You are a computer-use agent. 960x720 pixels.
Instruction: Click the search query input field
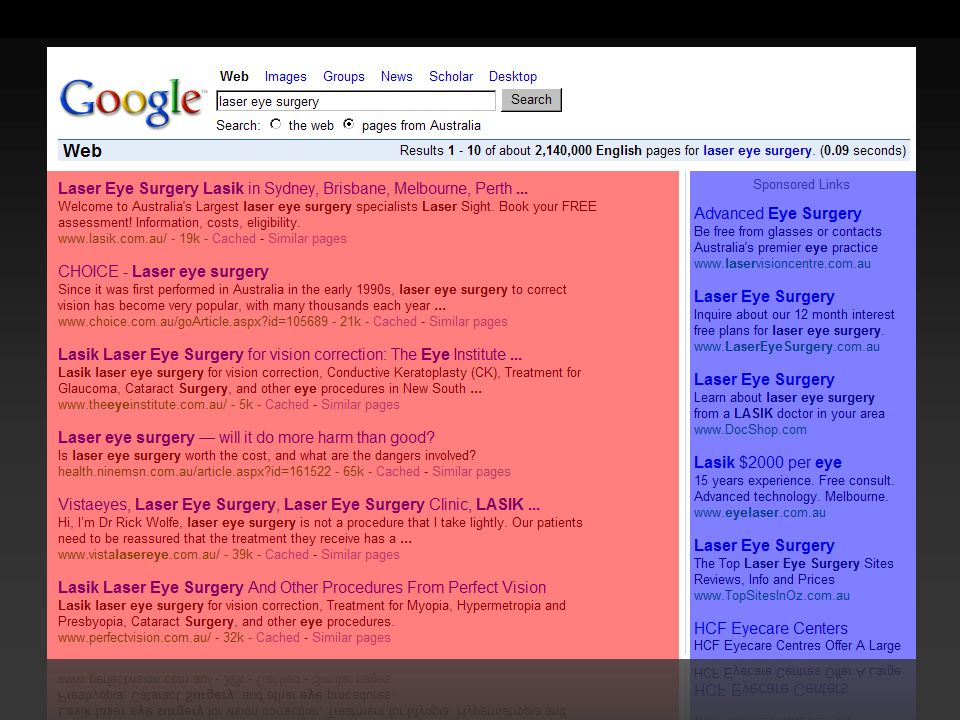tap(356, 101)
